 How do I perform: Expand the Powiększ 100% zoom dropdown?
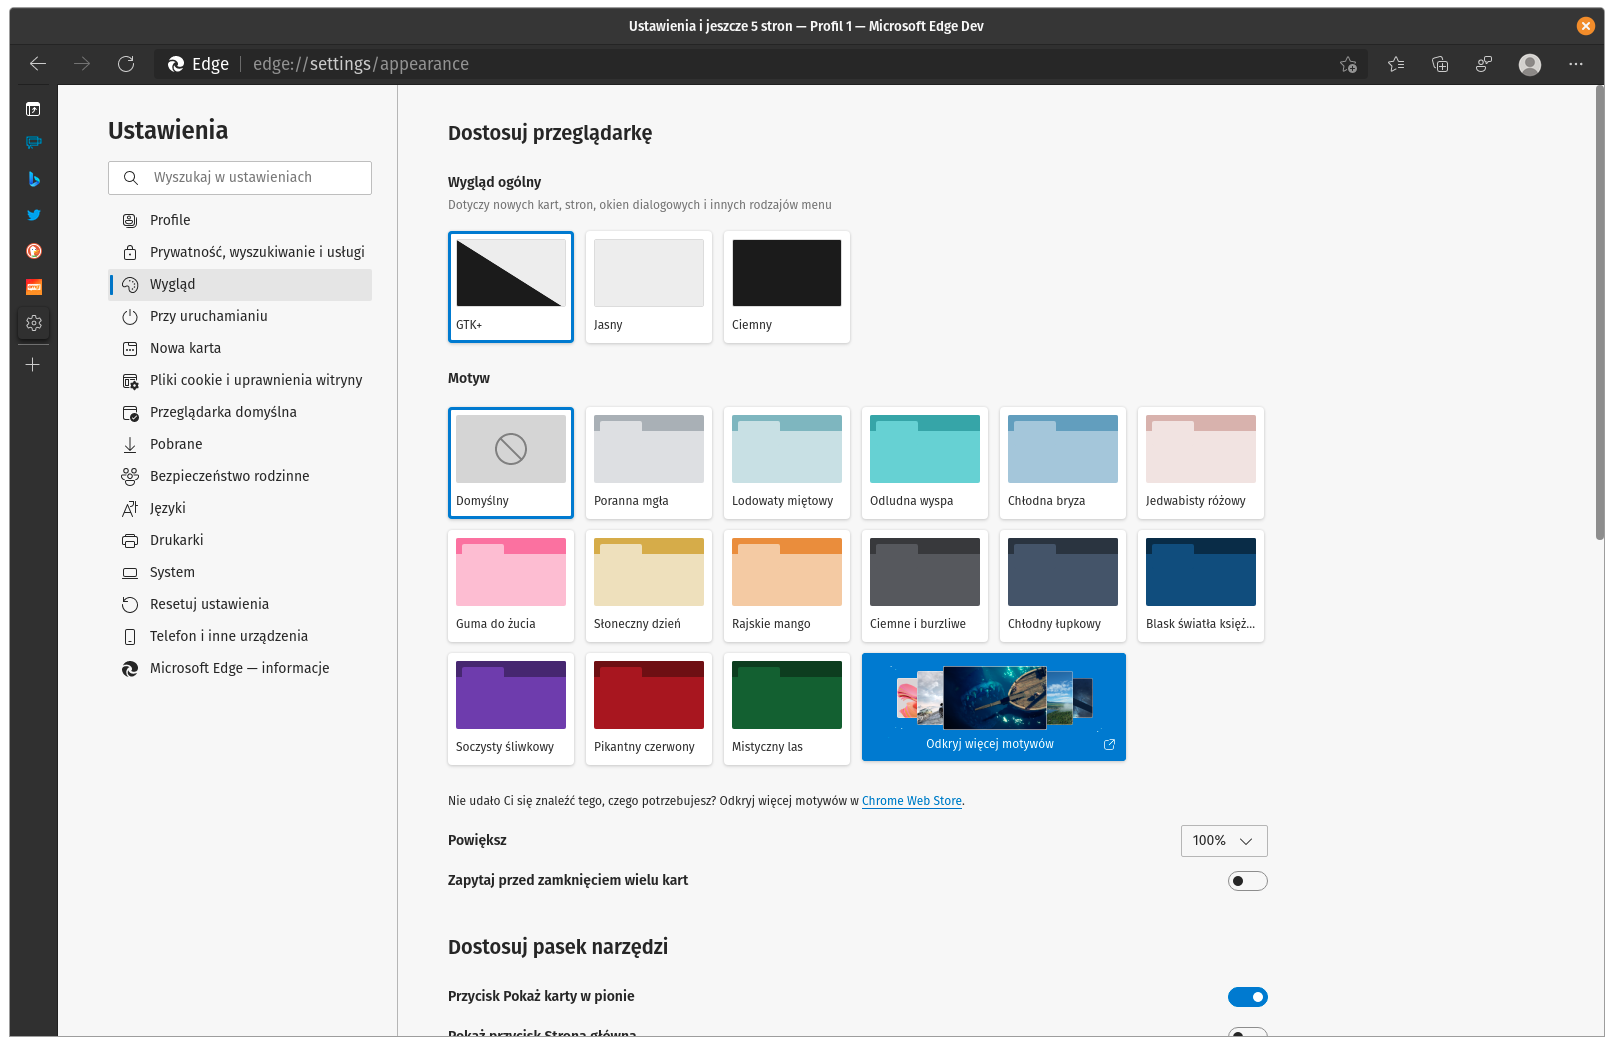[x=1223, y=841]
